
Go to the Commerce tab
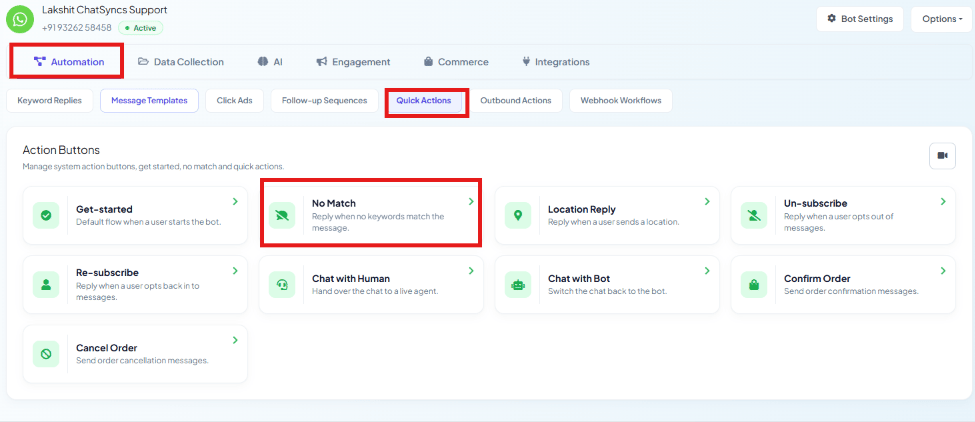tap(456, 62)
